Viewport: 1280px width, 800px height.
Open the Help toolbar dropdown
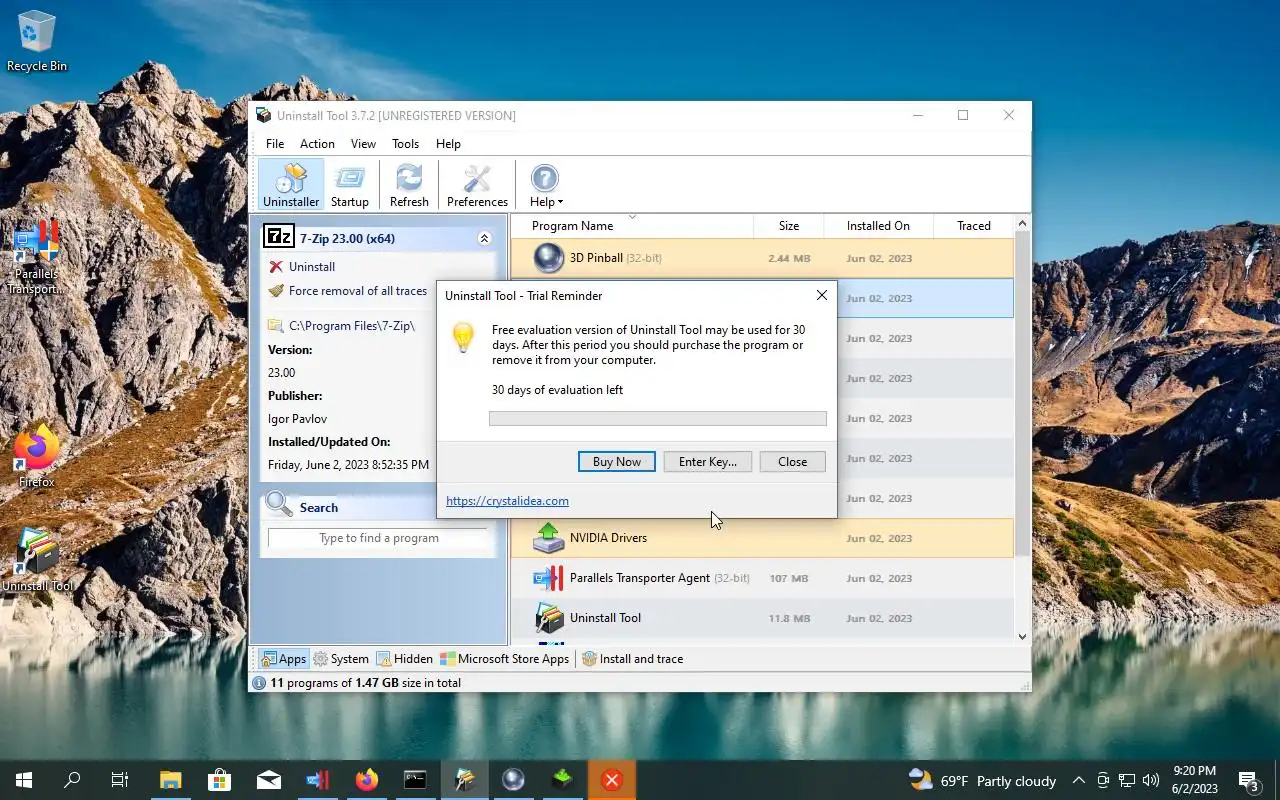(545, 185)
